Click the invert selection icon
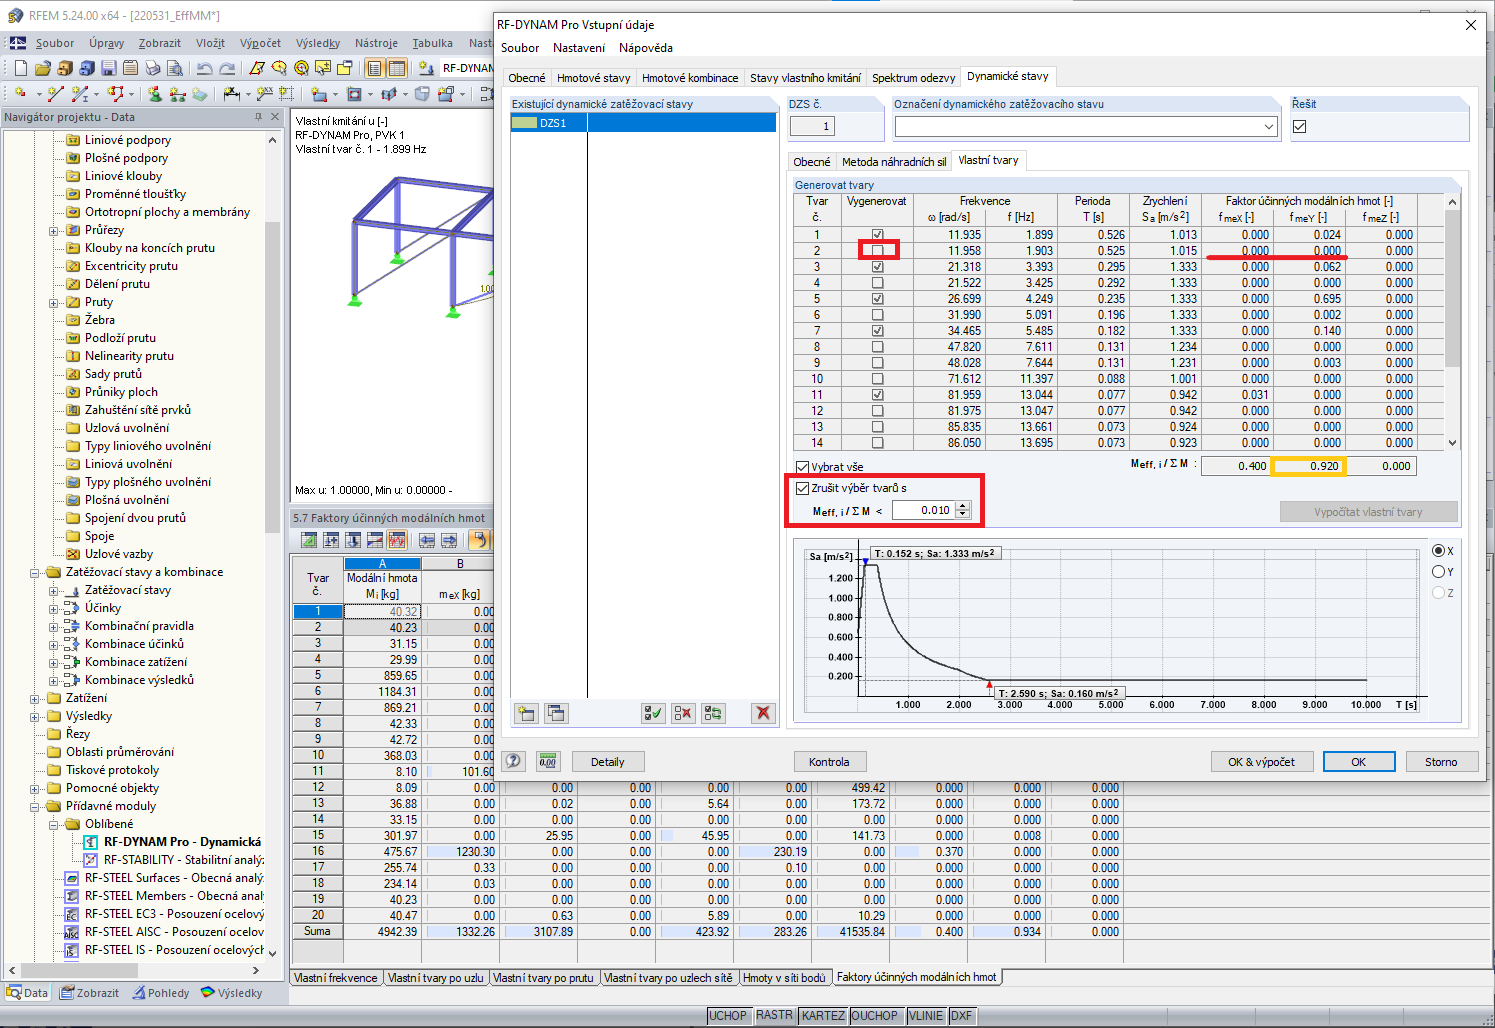This screenshot has height=1028, width=1495. 713,713
